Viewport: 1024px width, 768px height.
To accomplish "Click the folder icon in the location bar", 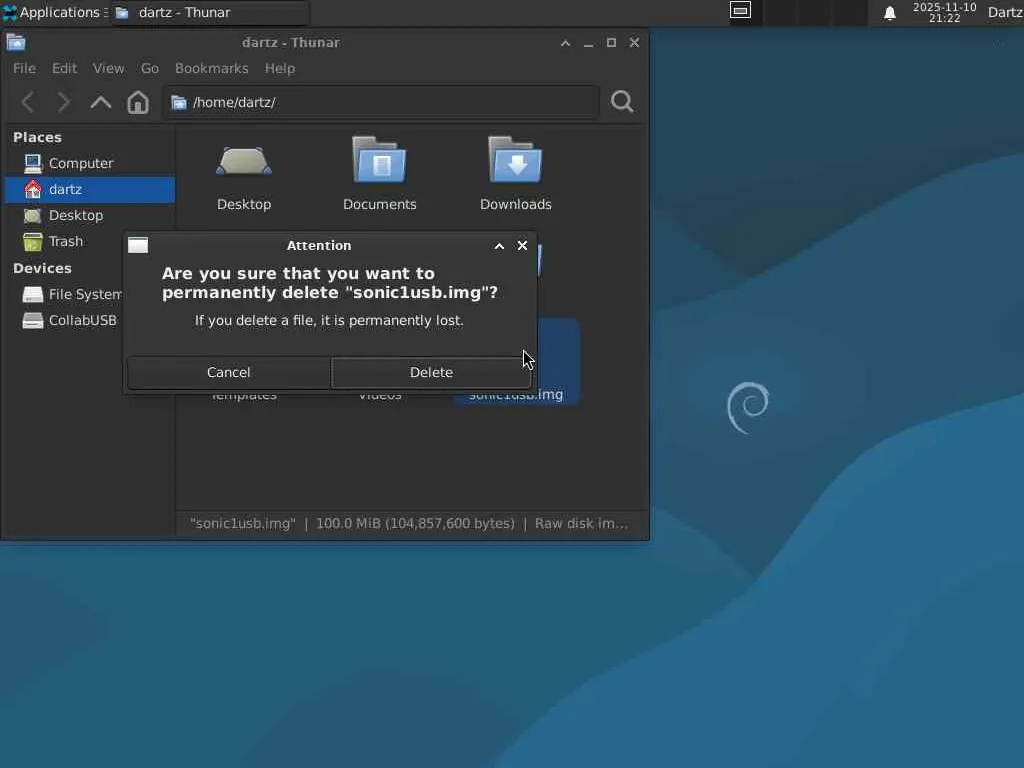I will 178,103.
